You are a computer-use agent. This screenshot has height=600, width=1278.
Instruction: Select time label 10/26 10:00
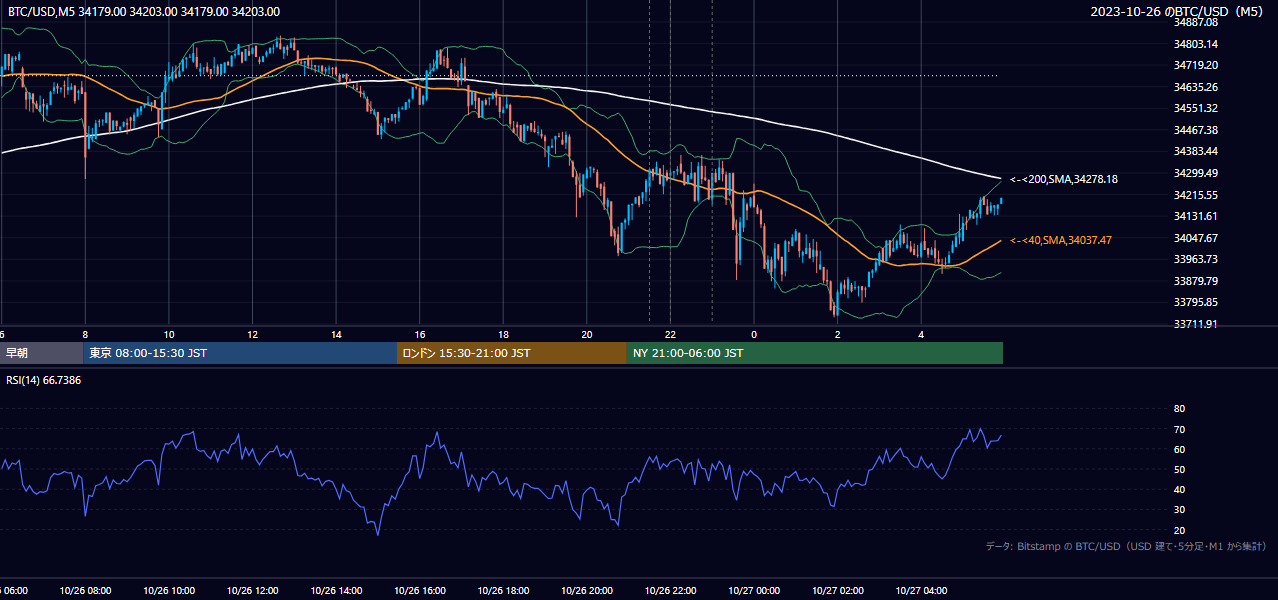(x=169, y=591)
